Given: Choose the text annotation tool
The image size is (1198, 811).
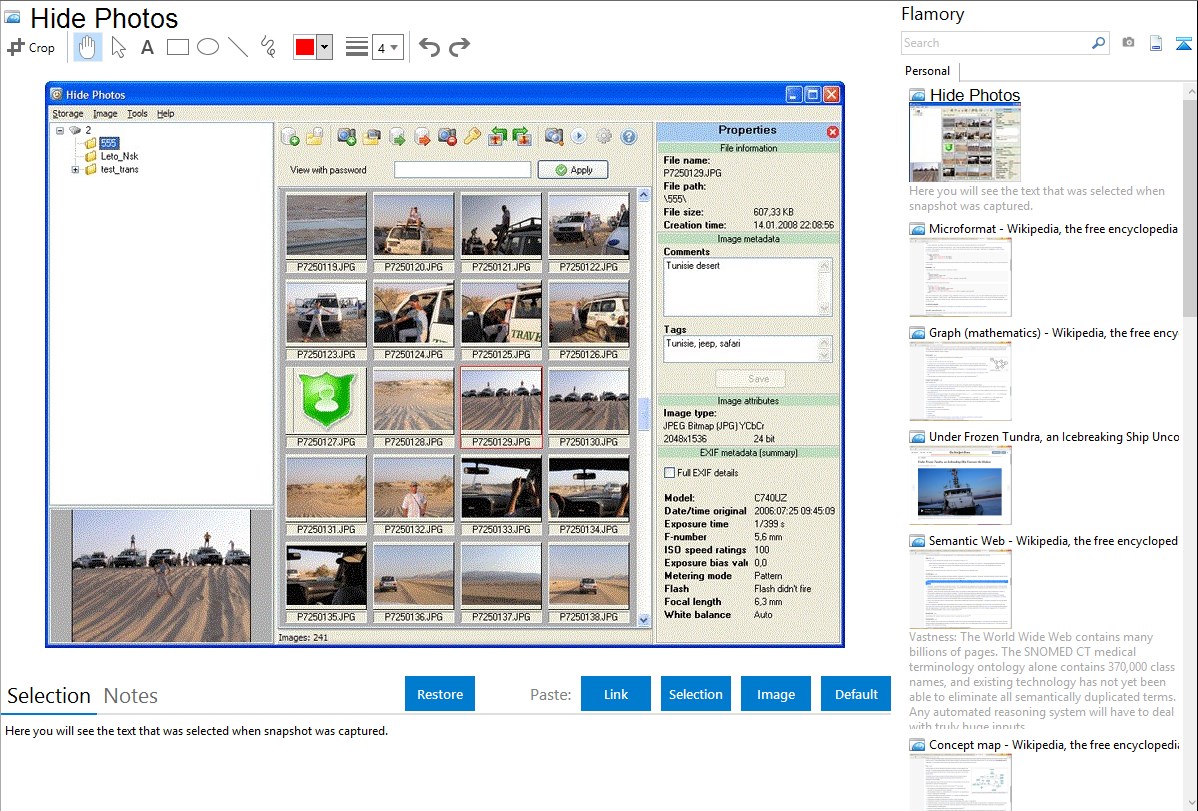Looking at the screenshot, I should (147, 47).
